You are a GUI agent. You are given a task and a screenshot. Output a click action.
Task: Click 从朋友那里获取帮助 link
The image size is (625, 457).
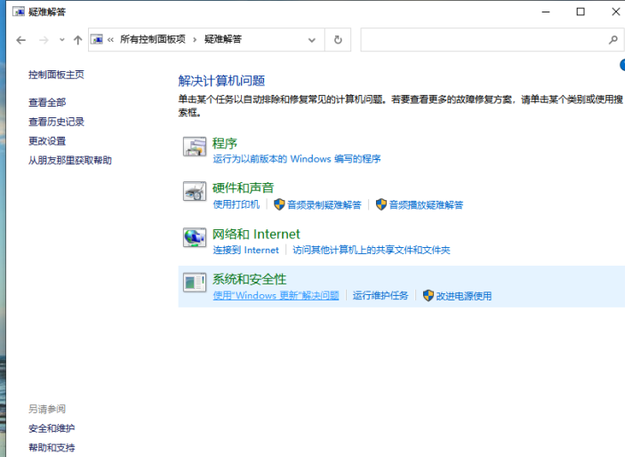point(70,160)
